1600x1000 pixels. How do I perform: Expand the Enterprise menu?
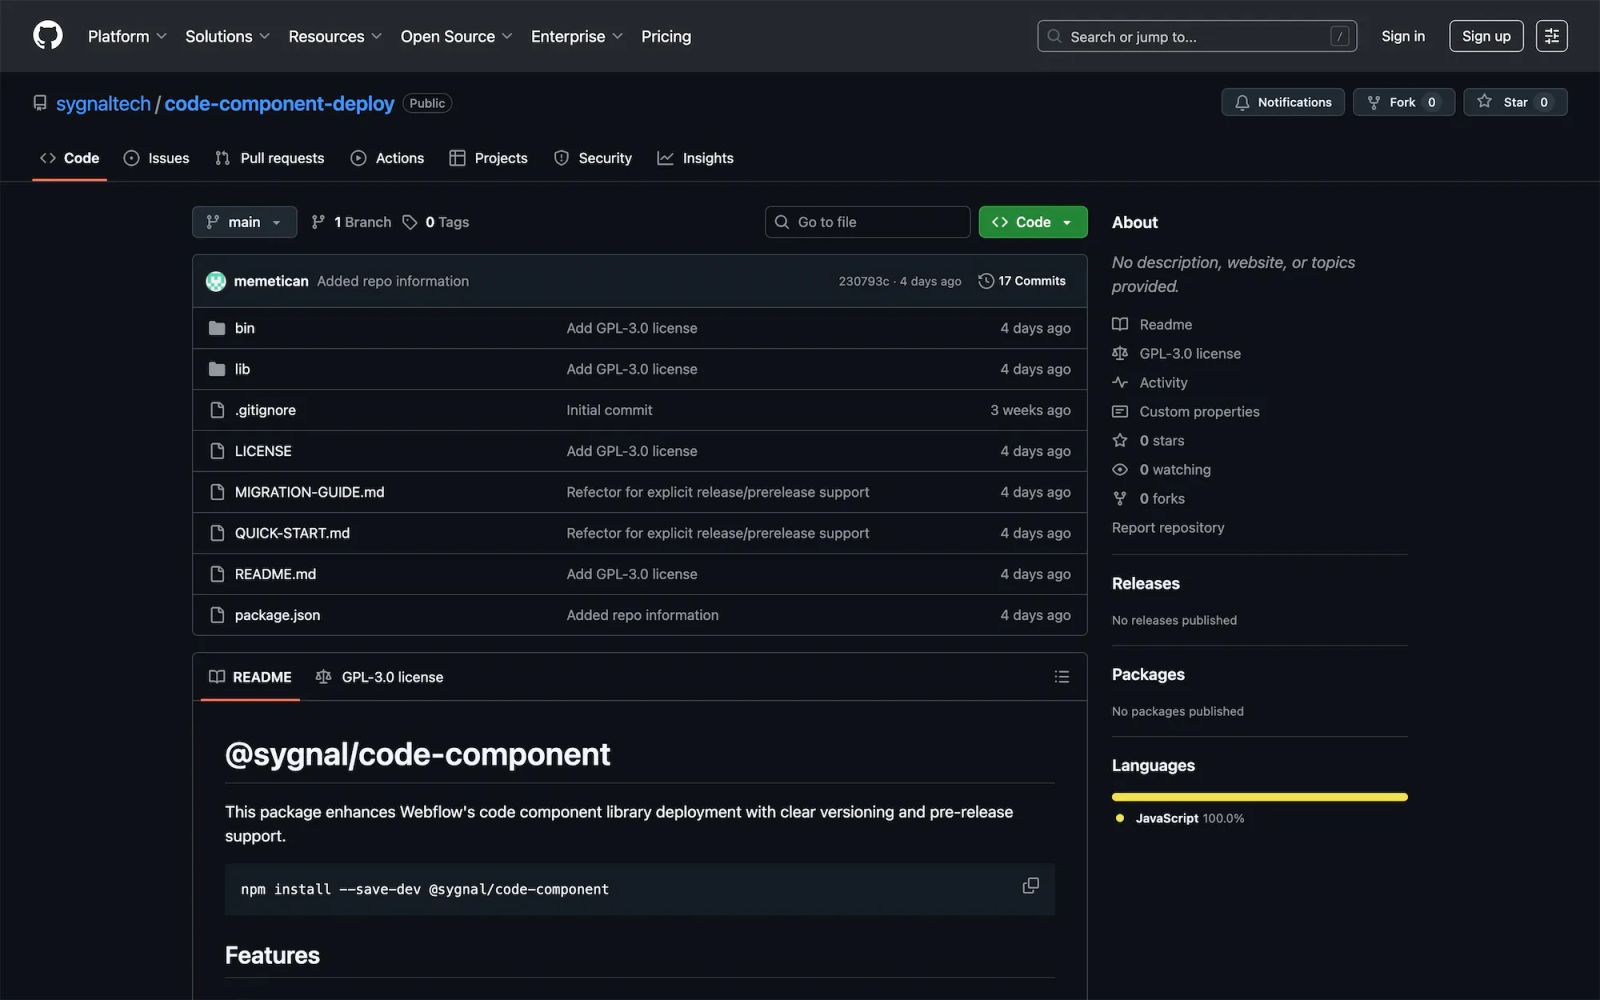(x=577, y=36)
